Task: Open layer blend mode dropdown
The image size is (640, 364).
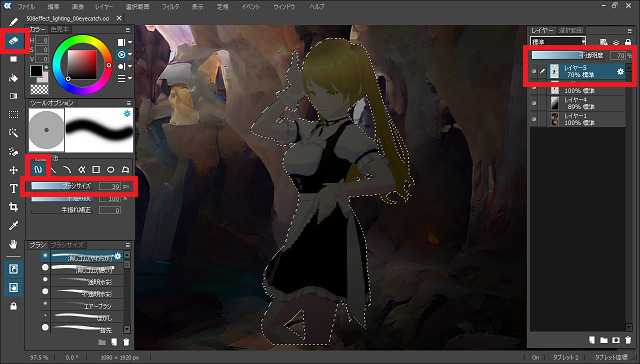Action: tap(558, 42)
